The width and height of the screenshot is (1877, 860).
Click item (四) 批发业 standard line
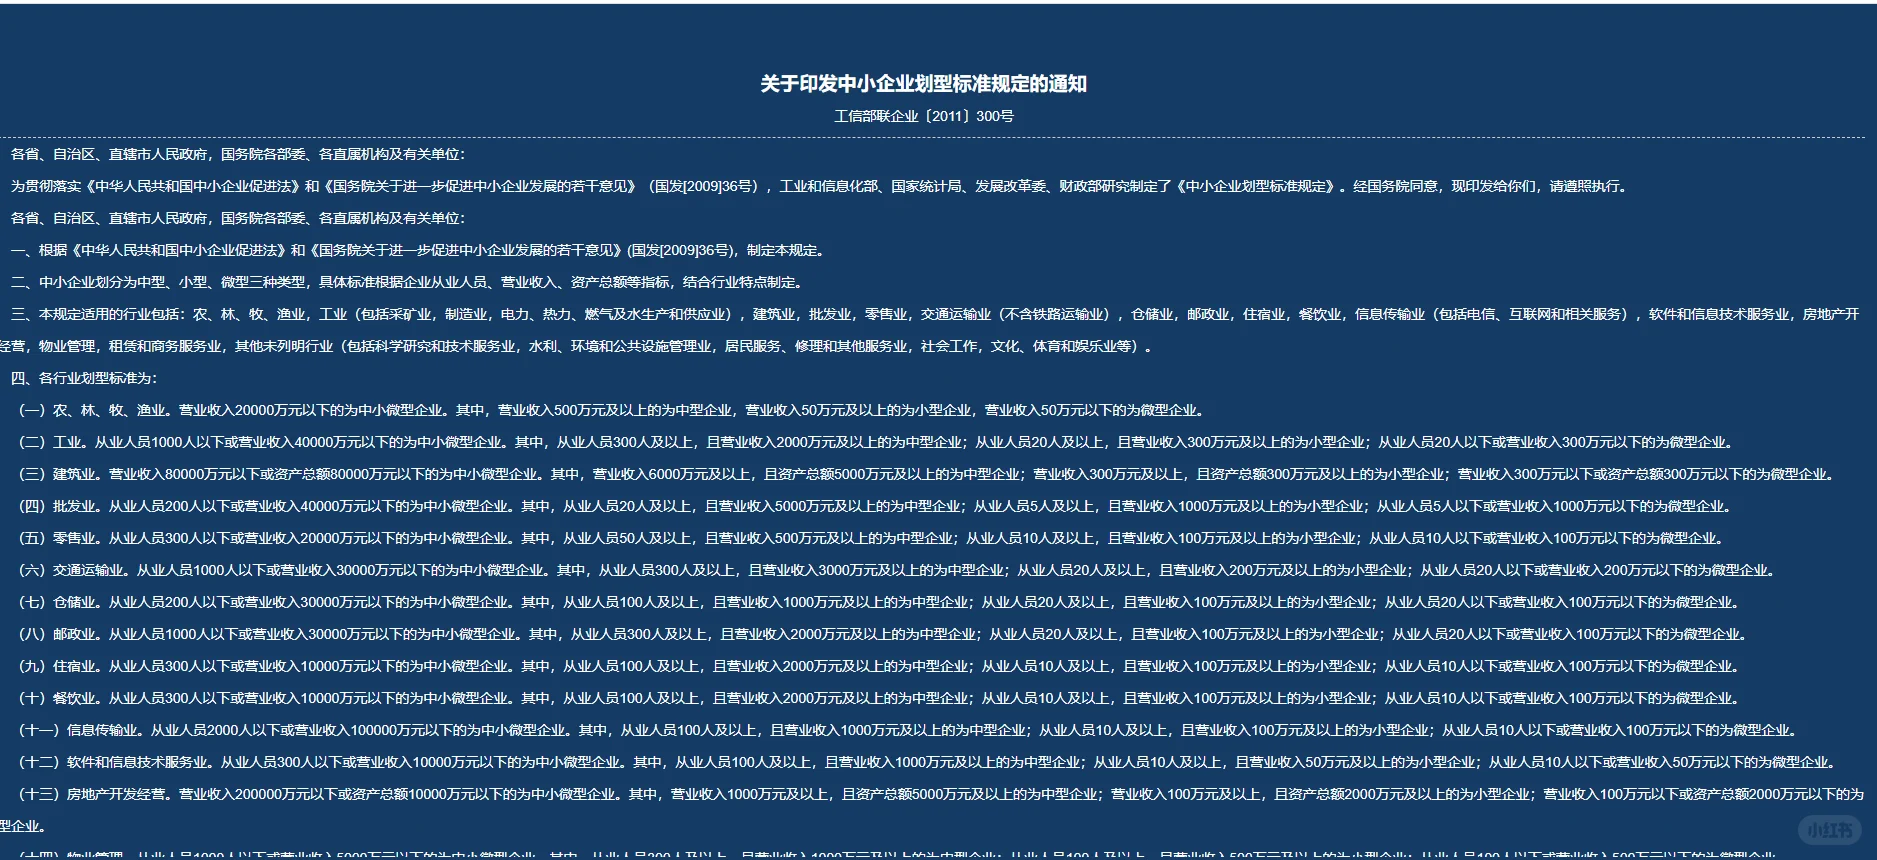[x=876, y=506]
